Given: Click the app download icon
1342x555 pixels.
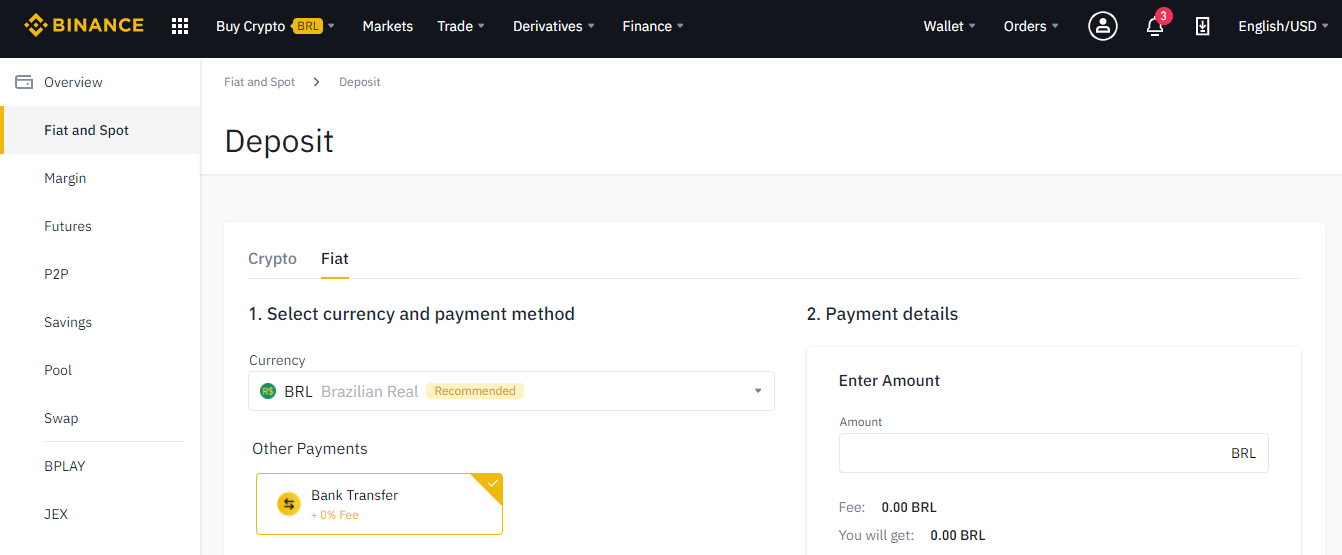Looking at the screenshot, I should 1202,27.
